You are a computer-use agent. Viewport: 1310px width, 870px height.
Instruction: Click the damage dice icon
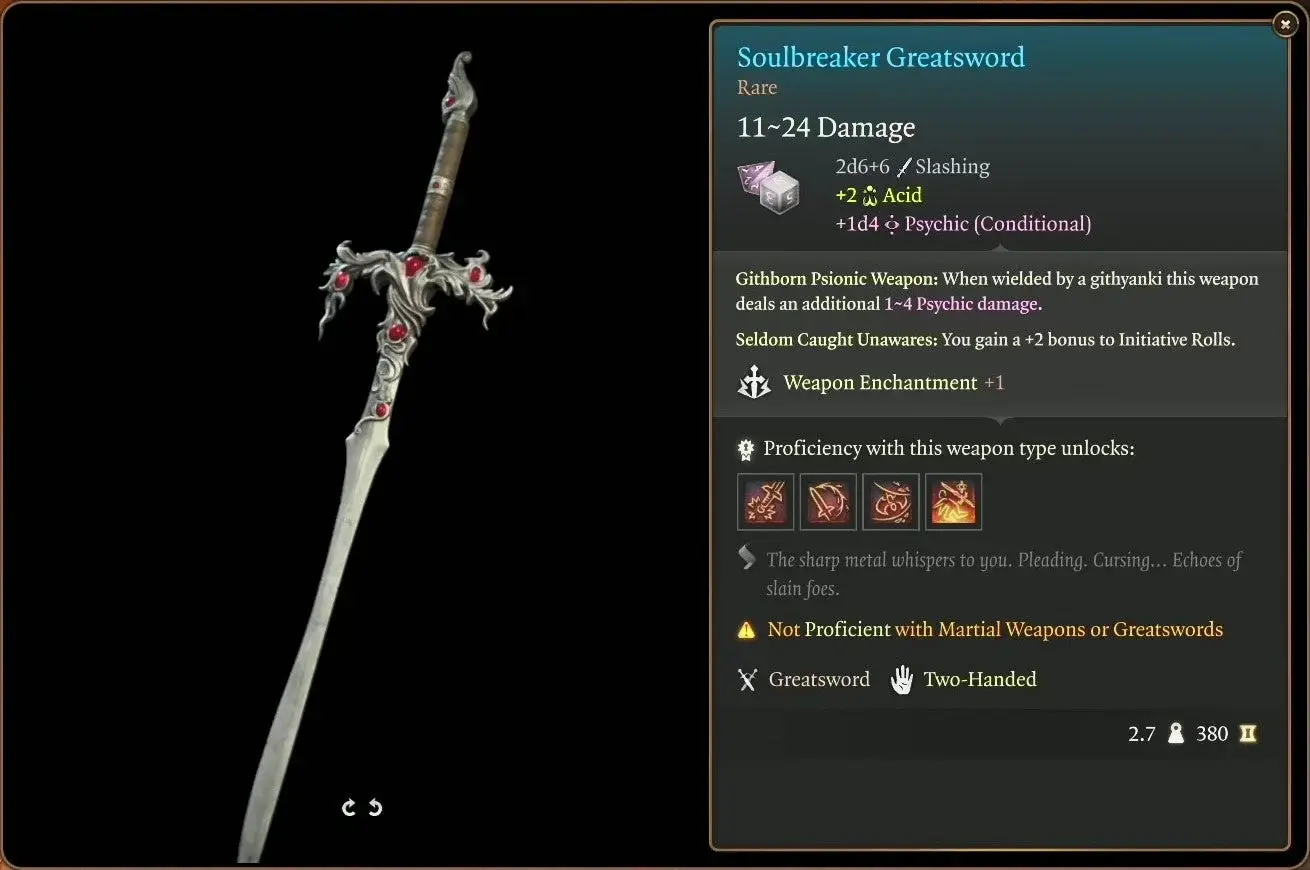[x=769, y=187]
